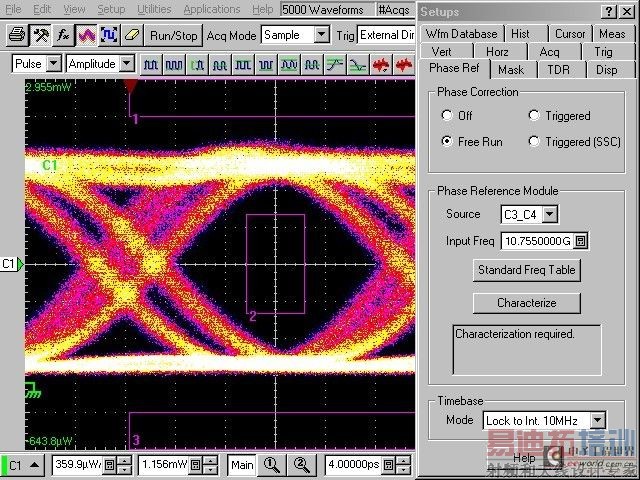Decrease the 1.156mW offset with down arrow
The image size is (640, 480).
tap(211, 470)
